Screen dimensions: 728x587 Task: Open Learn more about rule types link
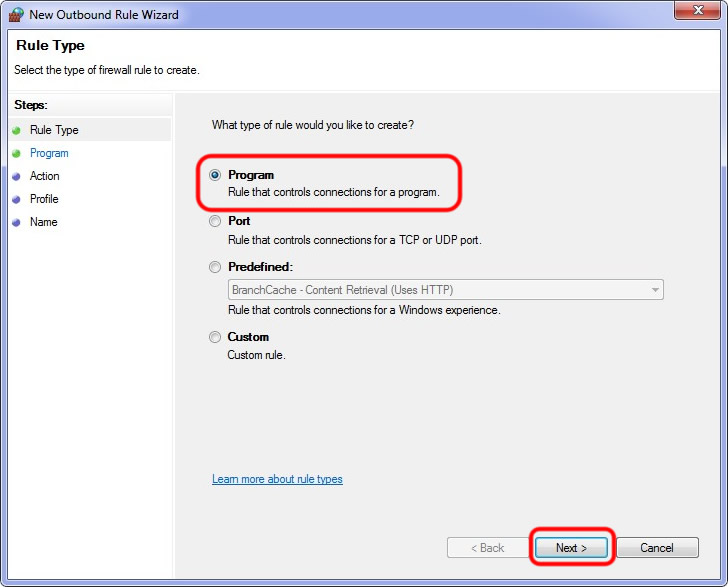coord(277,479)
